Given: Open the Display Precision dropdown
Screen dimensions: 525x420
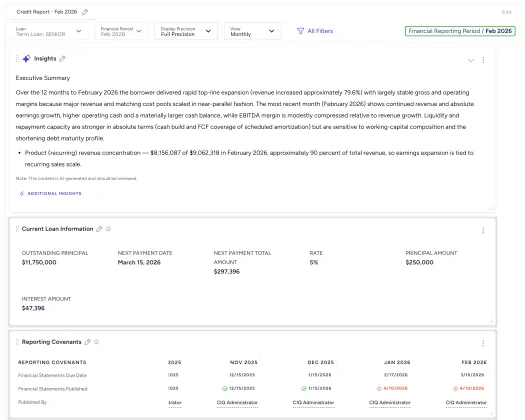Looking at the screenshot, I should click(186, 31).
